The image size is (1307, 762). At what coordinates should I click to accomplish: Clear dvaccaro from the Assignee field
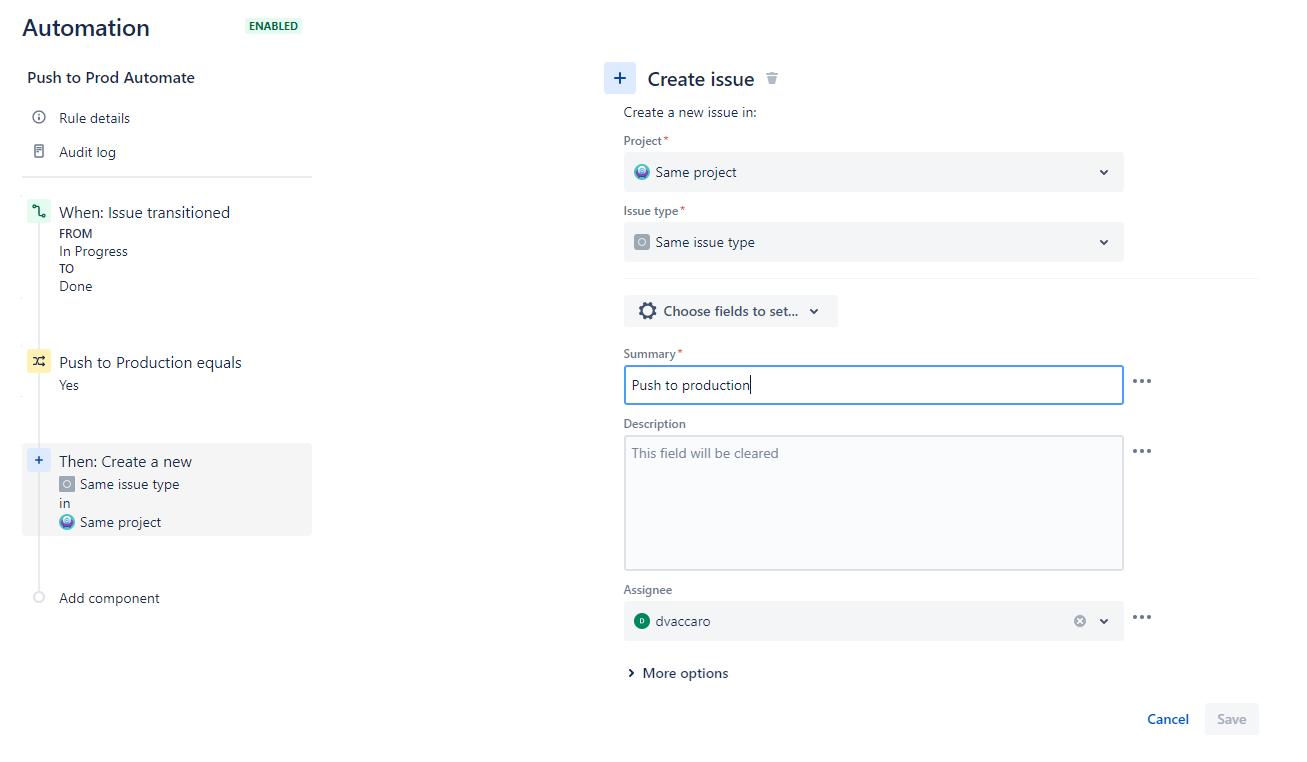1079,621
